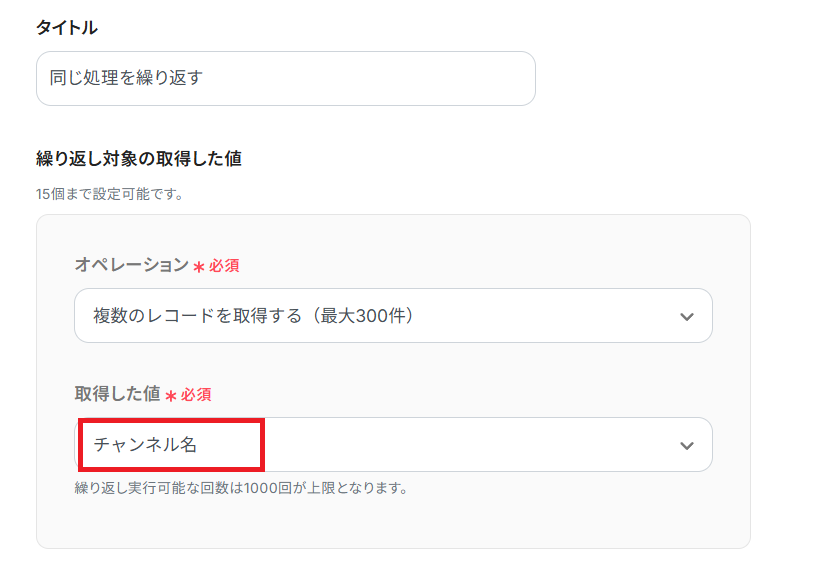The width and height of the screenshot is (820, 563).
Task: Click the red asterisk next to オペレーション
Action: (x=199, y=267)
